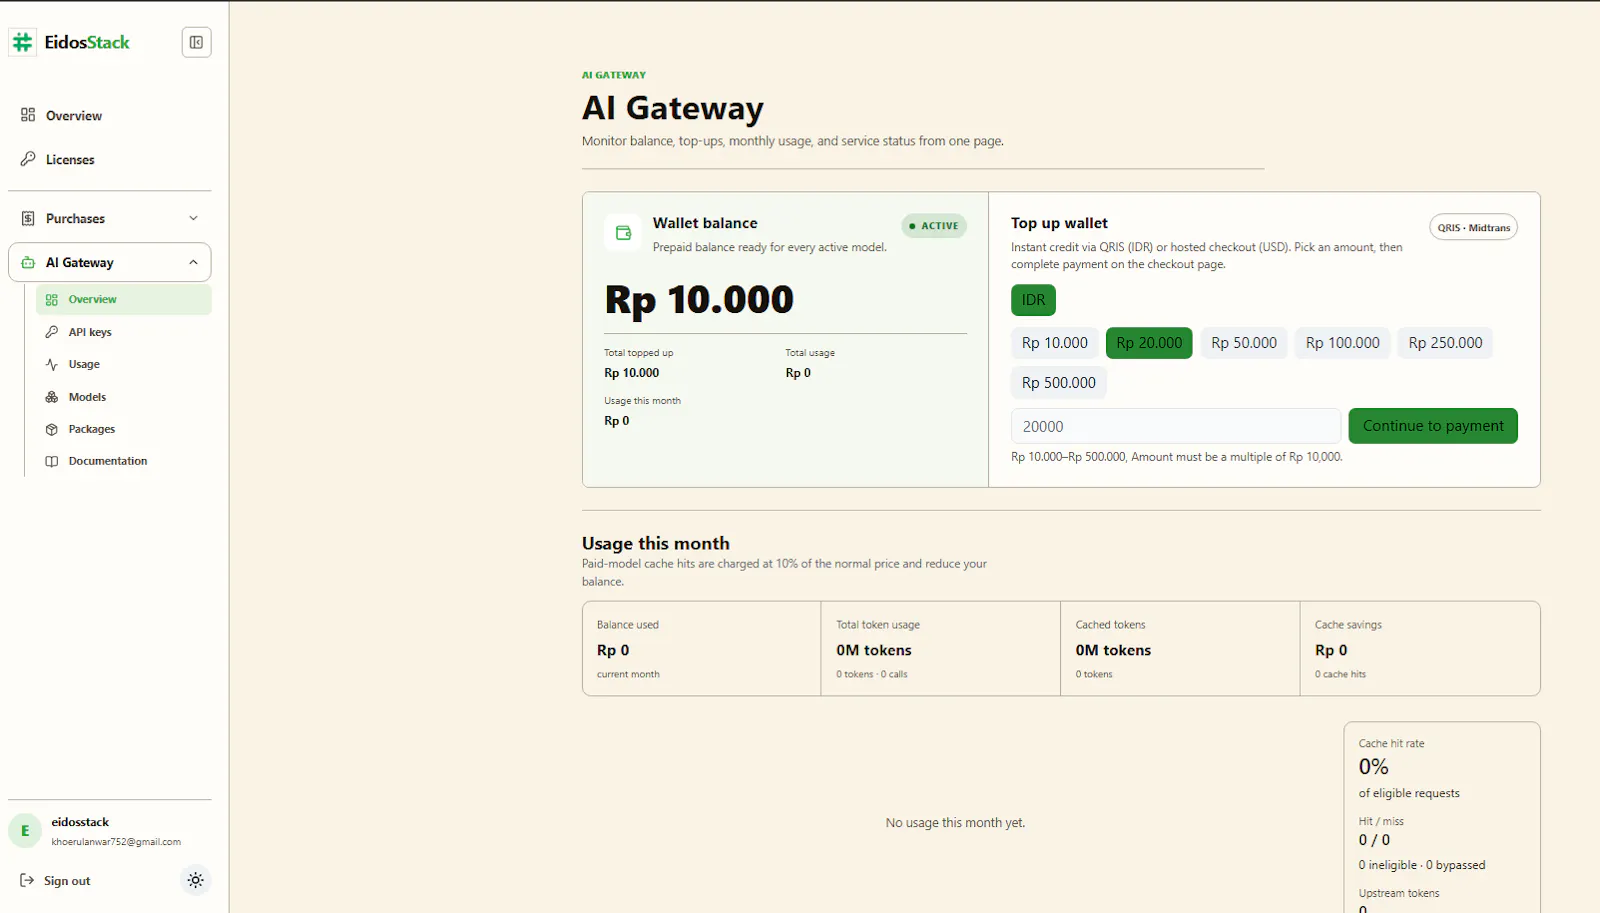Image resolution: width=1600 pixels, height=913 pixels.
Task: Click the eidosstack account name
Action: (80, 822)
